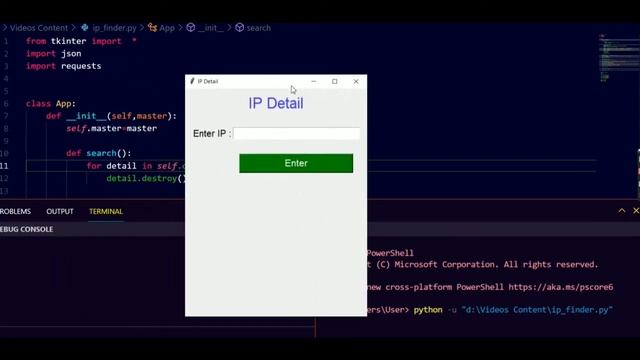Click the ip_finder.py path in terminal command
The width and height of the screenshot is (640, 360).
coord(537,310)
